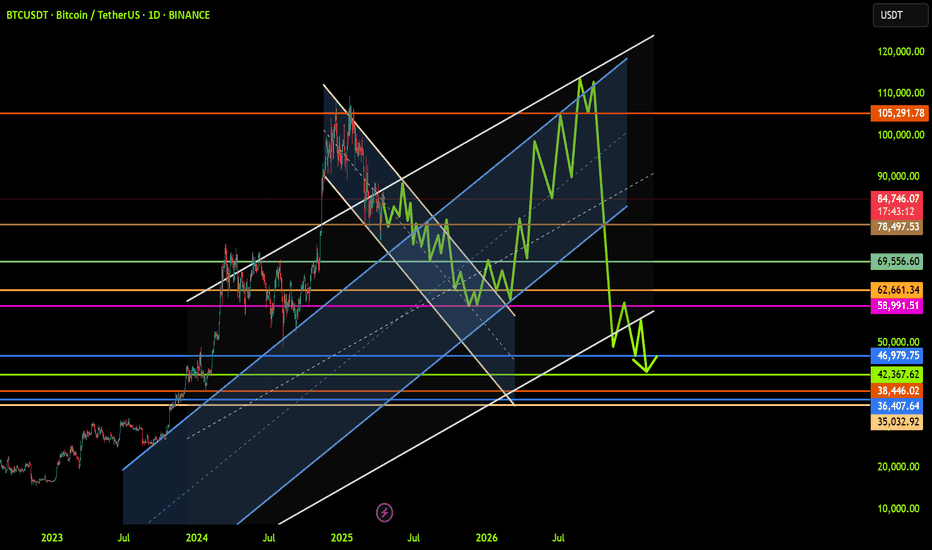Select the 38,446.02 orange price label
The height and width of the screenshot is (550, 932).
897,391
